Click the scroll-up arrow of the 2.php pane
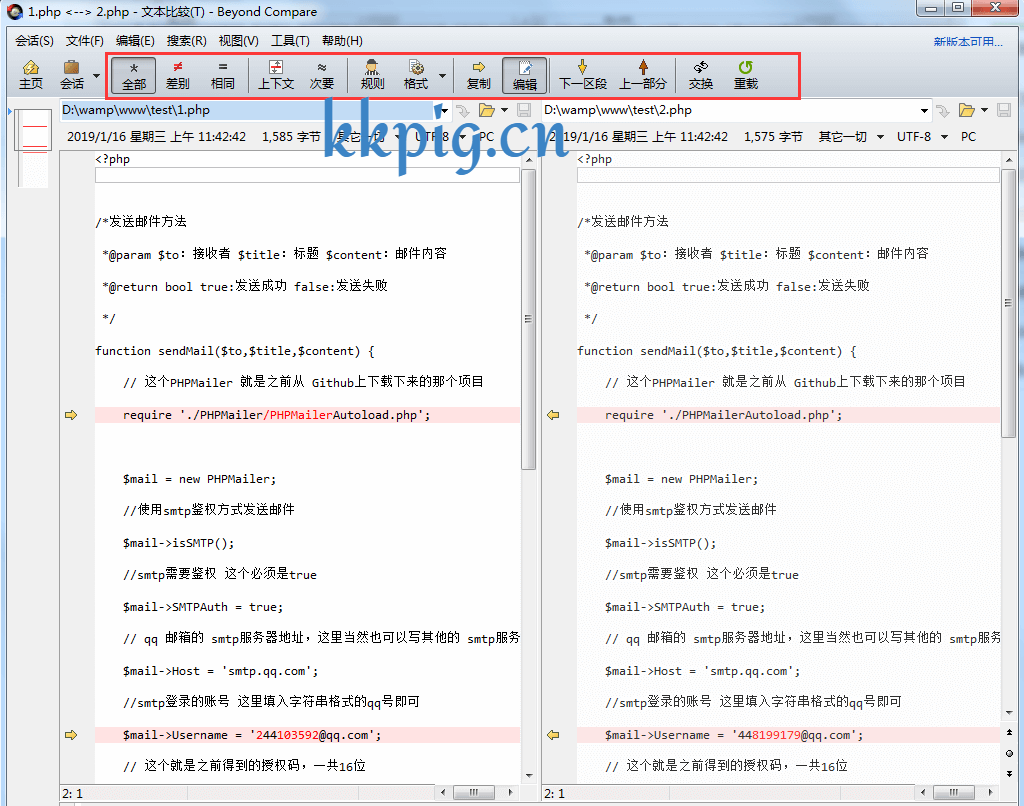Screen dimensions: 1024x806 click(1009, 159)
